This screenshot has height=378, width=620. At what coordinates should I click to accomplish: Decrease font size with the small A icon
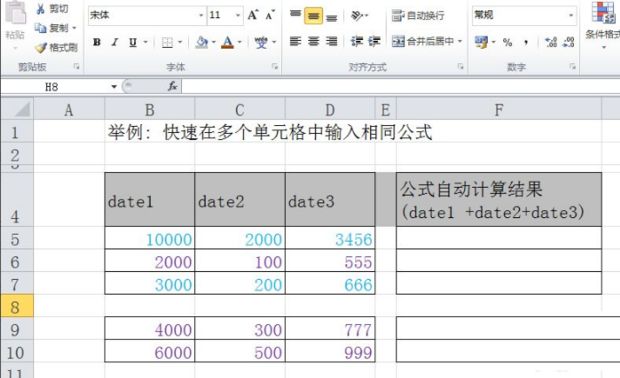[270, 15]
